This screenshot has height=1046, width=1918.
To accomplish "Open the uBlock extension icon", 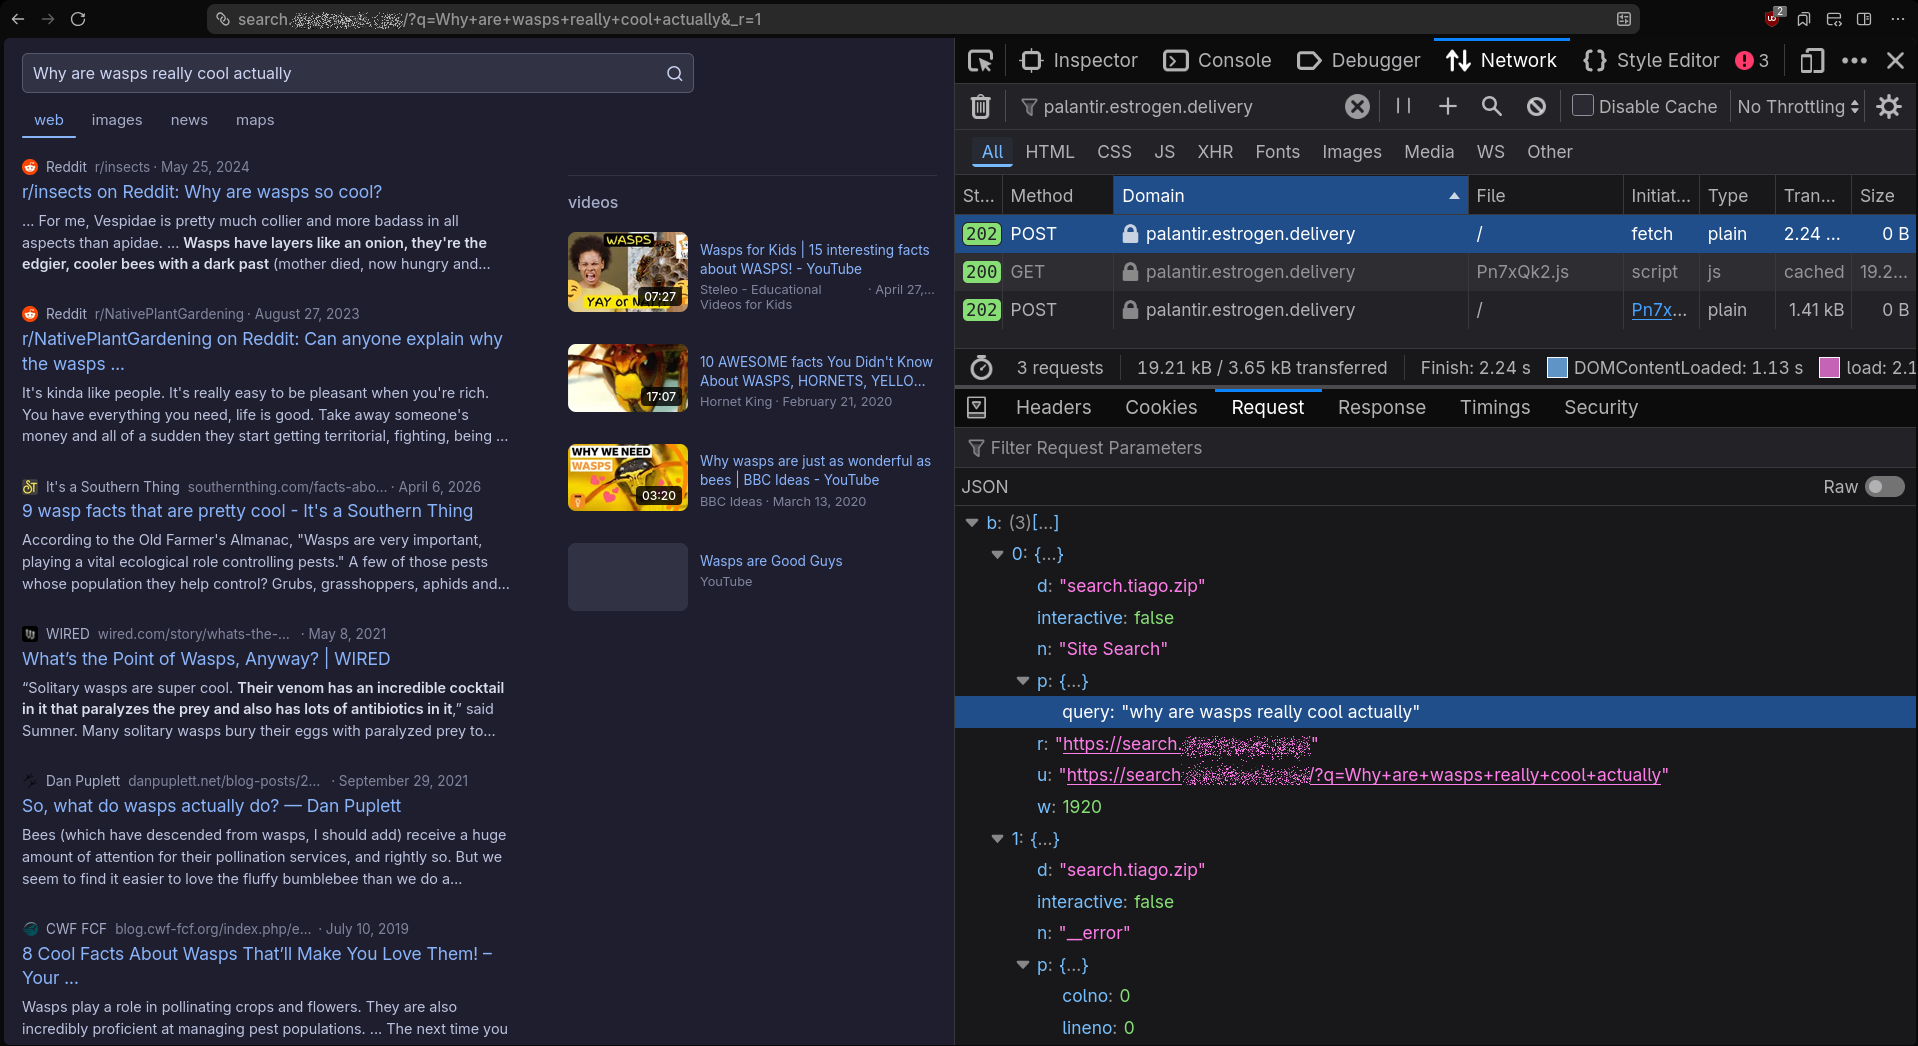I will [x=1773, y=18].
